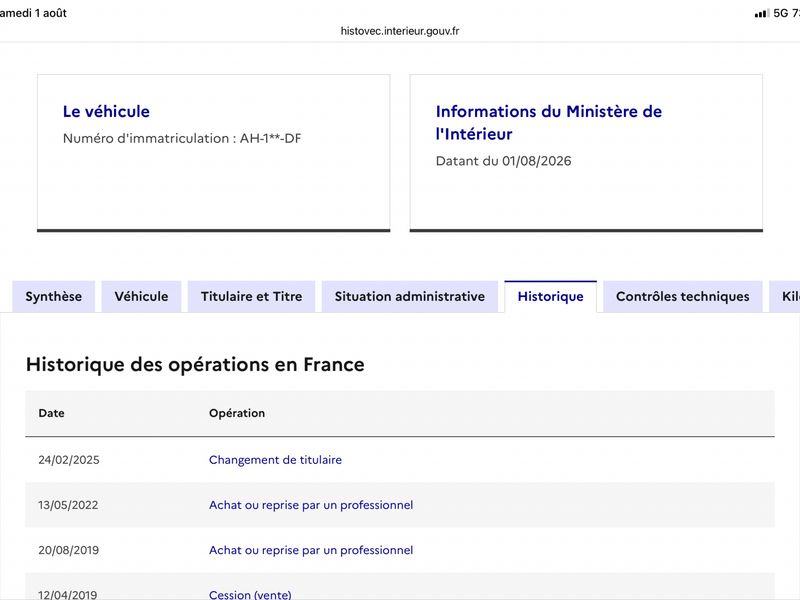The height and width of the screenshot is (600, 800).
Task: Select the Historique tab
Action: pos(551,296)
